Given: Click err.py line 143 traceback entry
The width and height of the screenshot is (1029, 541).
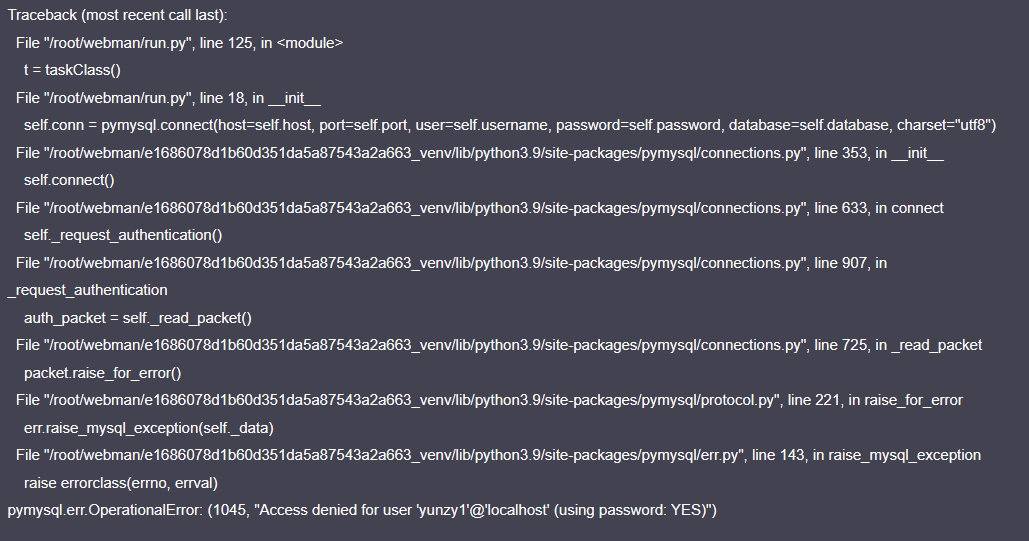Looking at the screenshot, I should coord(498,456).
